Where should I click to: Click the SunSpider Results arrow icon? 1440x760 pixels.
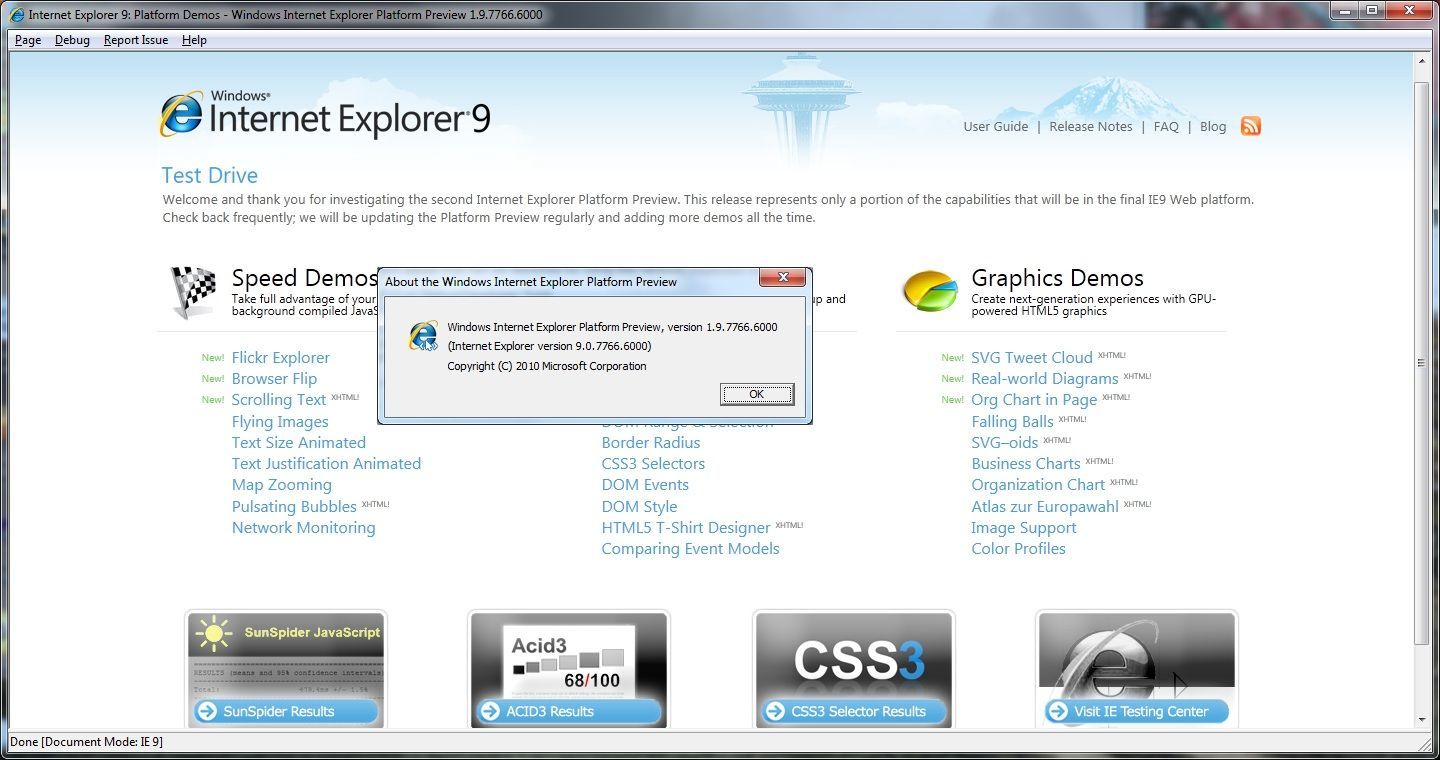pos(207,711)
